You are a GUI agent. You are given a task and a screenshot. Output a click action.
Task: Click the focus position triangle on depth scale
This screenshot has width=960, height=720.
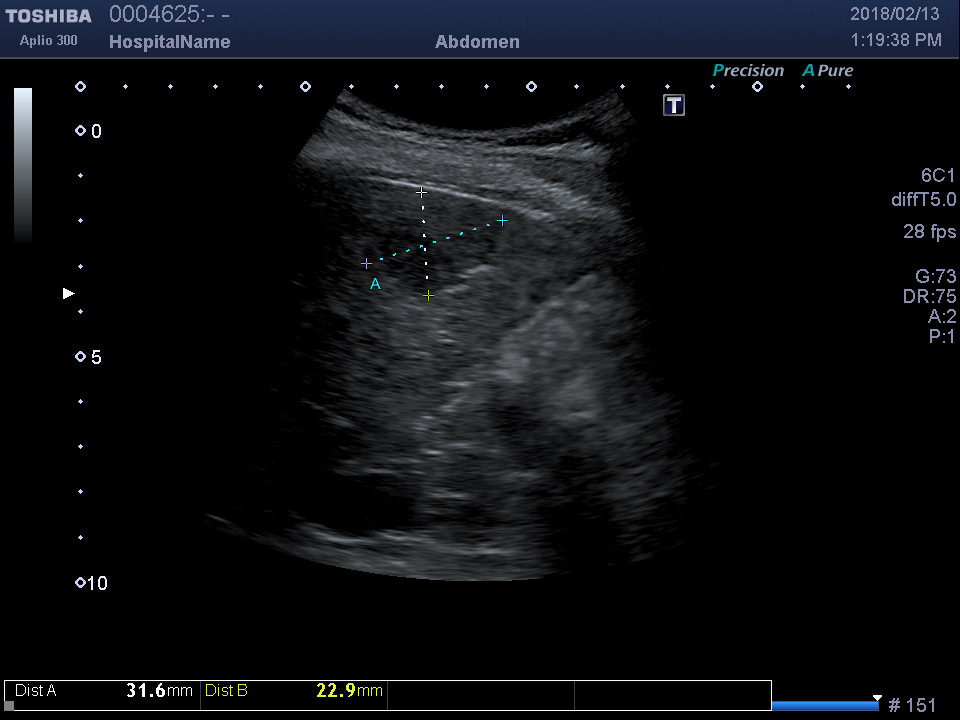pyautogui.click(x=68, y=293)
